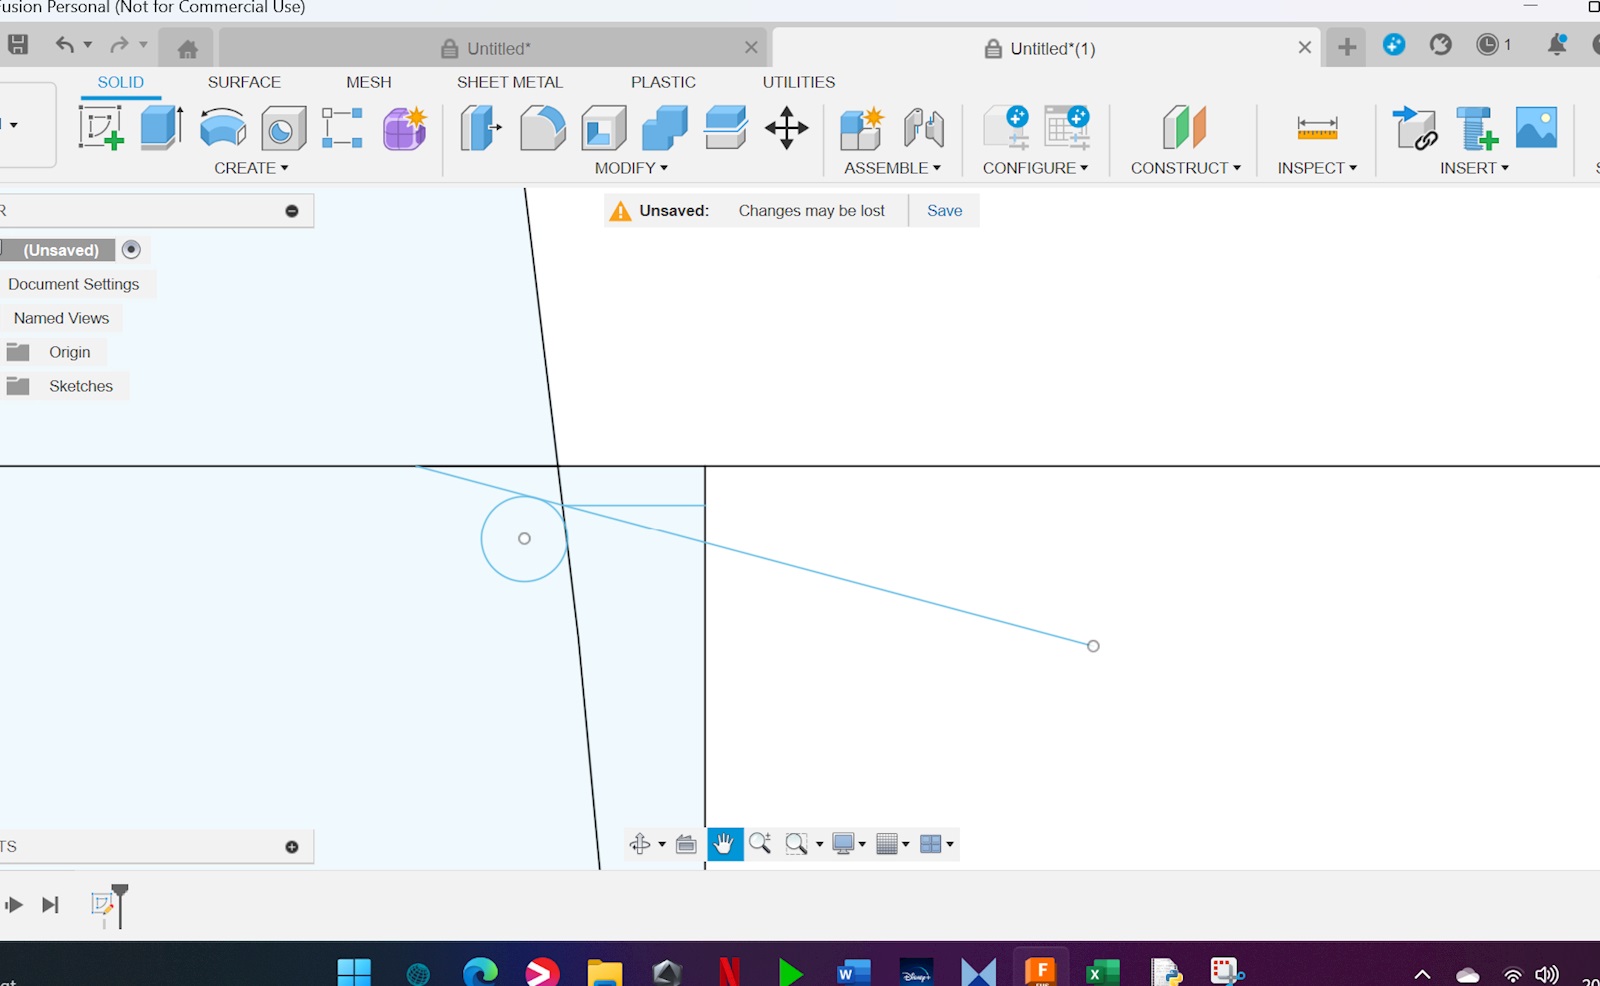This screenshot has width=1600, height=986.
Task: Activate the Move/Copy arrows icon
Action: tap(787, 128)
